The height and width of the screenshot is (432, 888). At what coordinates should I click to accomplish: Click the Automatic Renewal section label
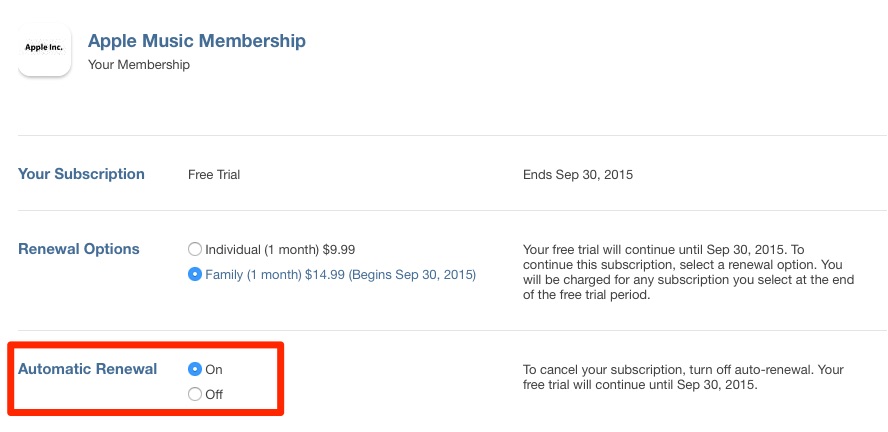pos(87,369)
